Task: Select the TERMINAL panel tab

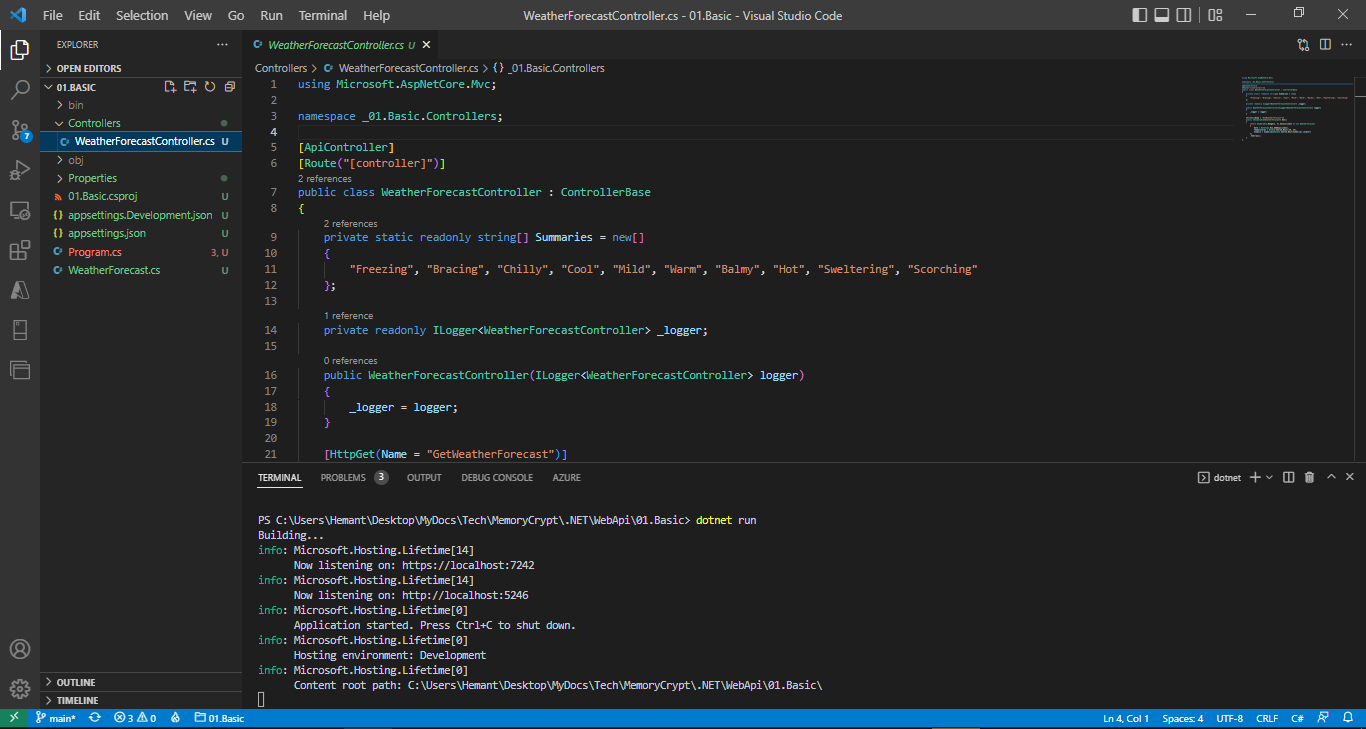Action: click(x=279, y=477)
